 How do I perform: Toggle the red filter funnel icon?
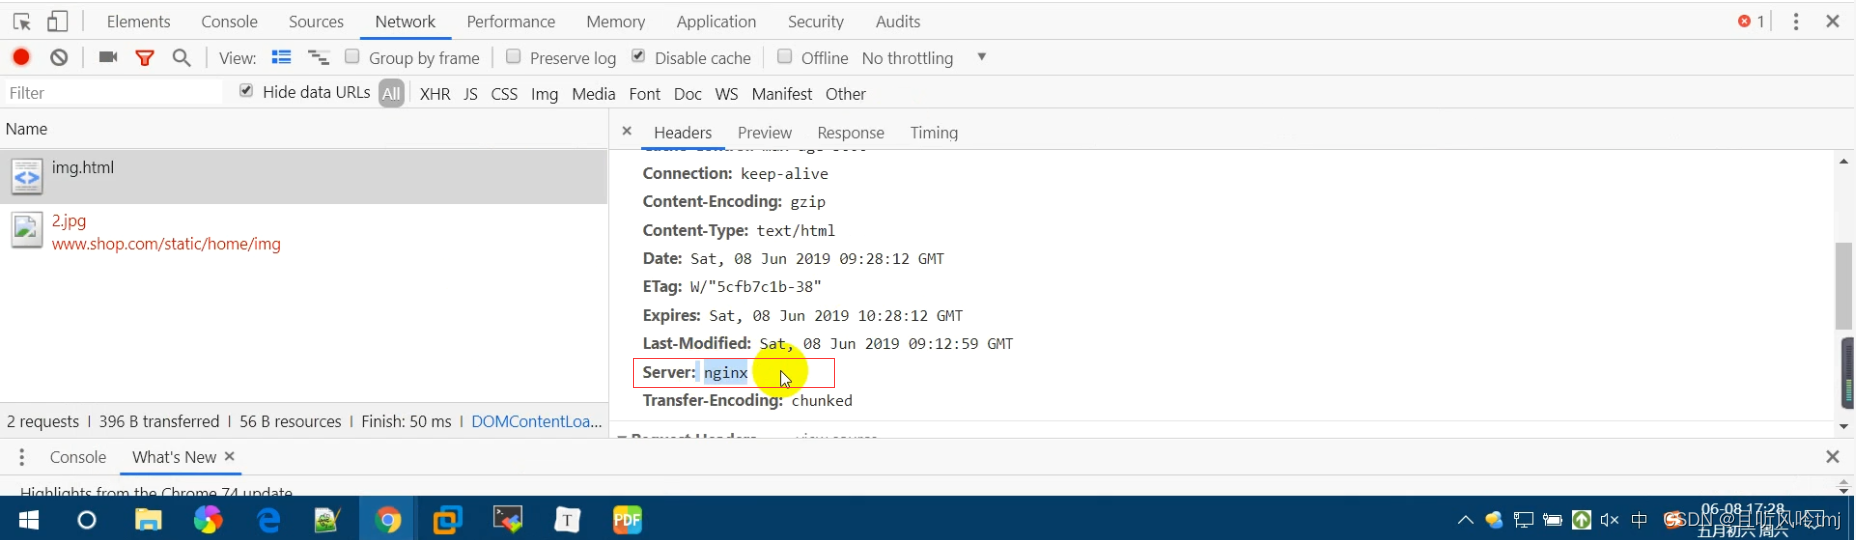tap(145, 58)
